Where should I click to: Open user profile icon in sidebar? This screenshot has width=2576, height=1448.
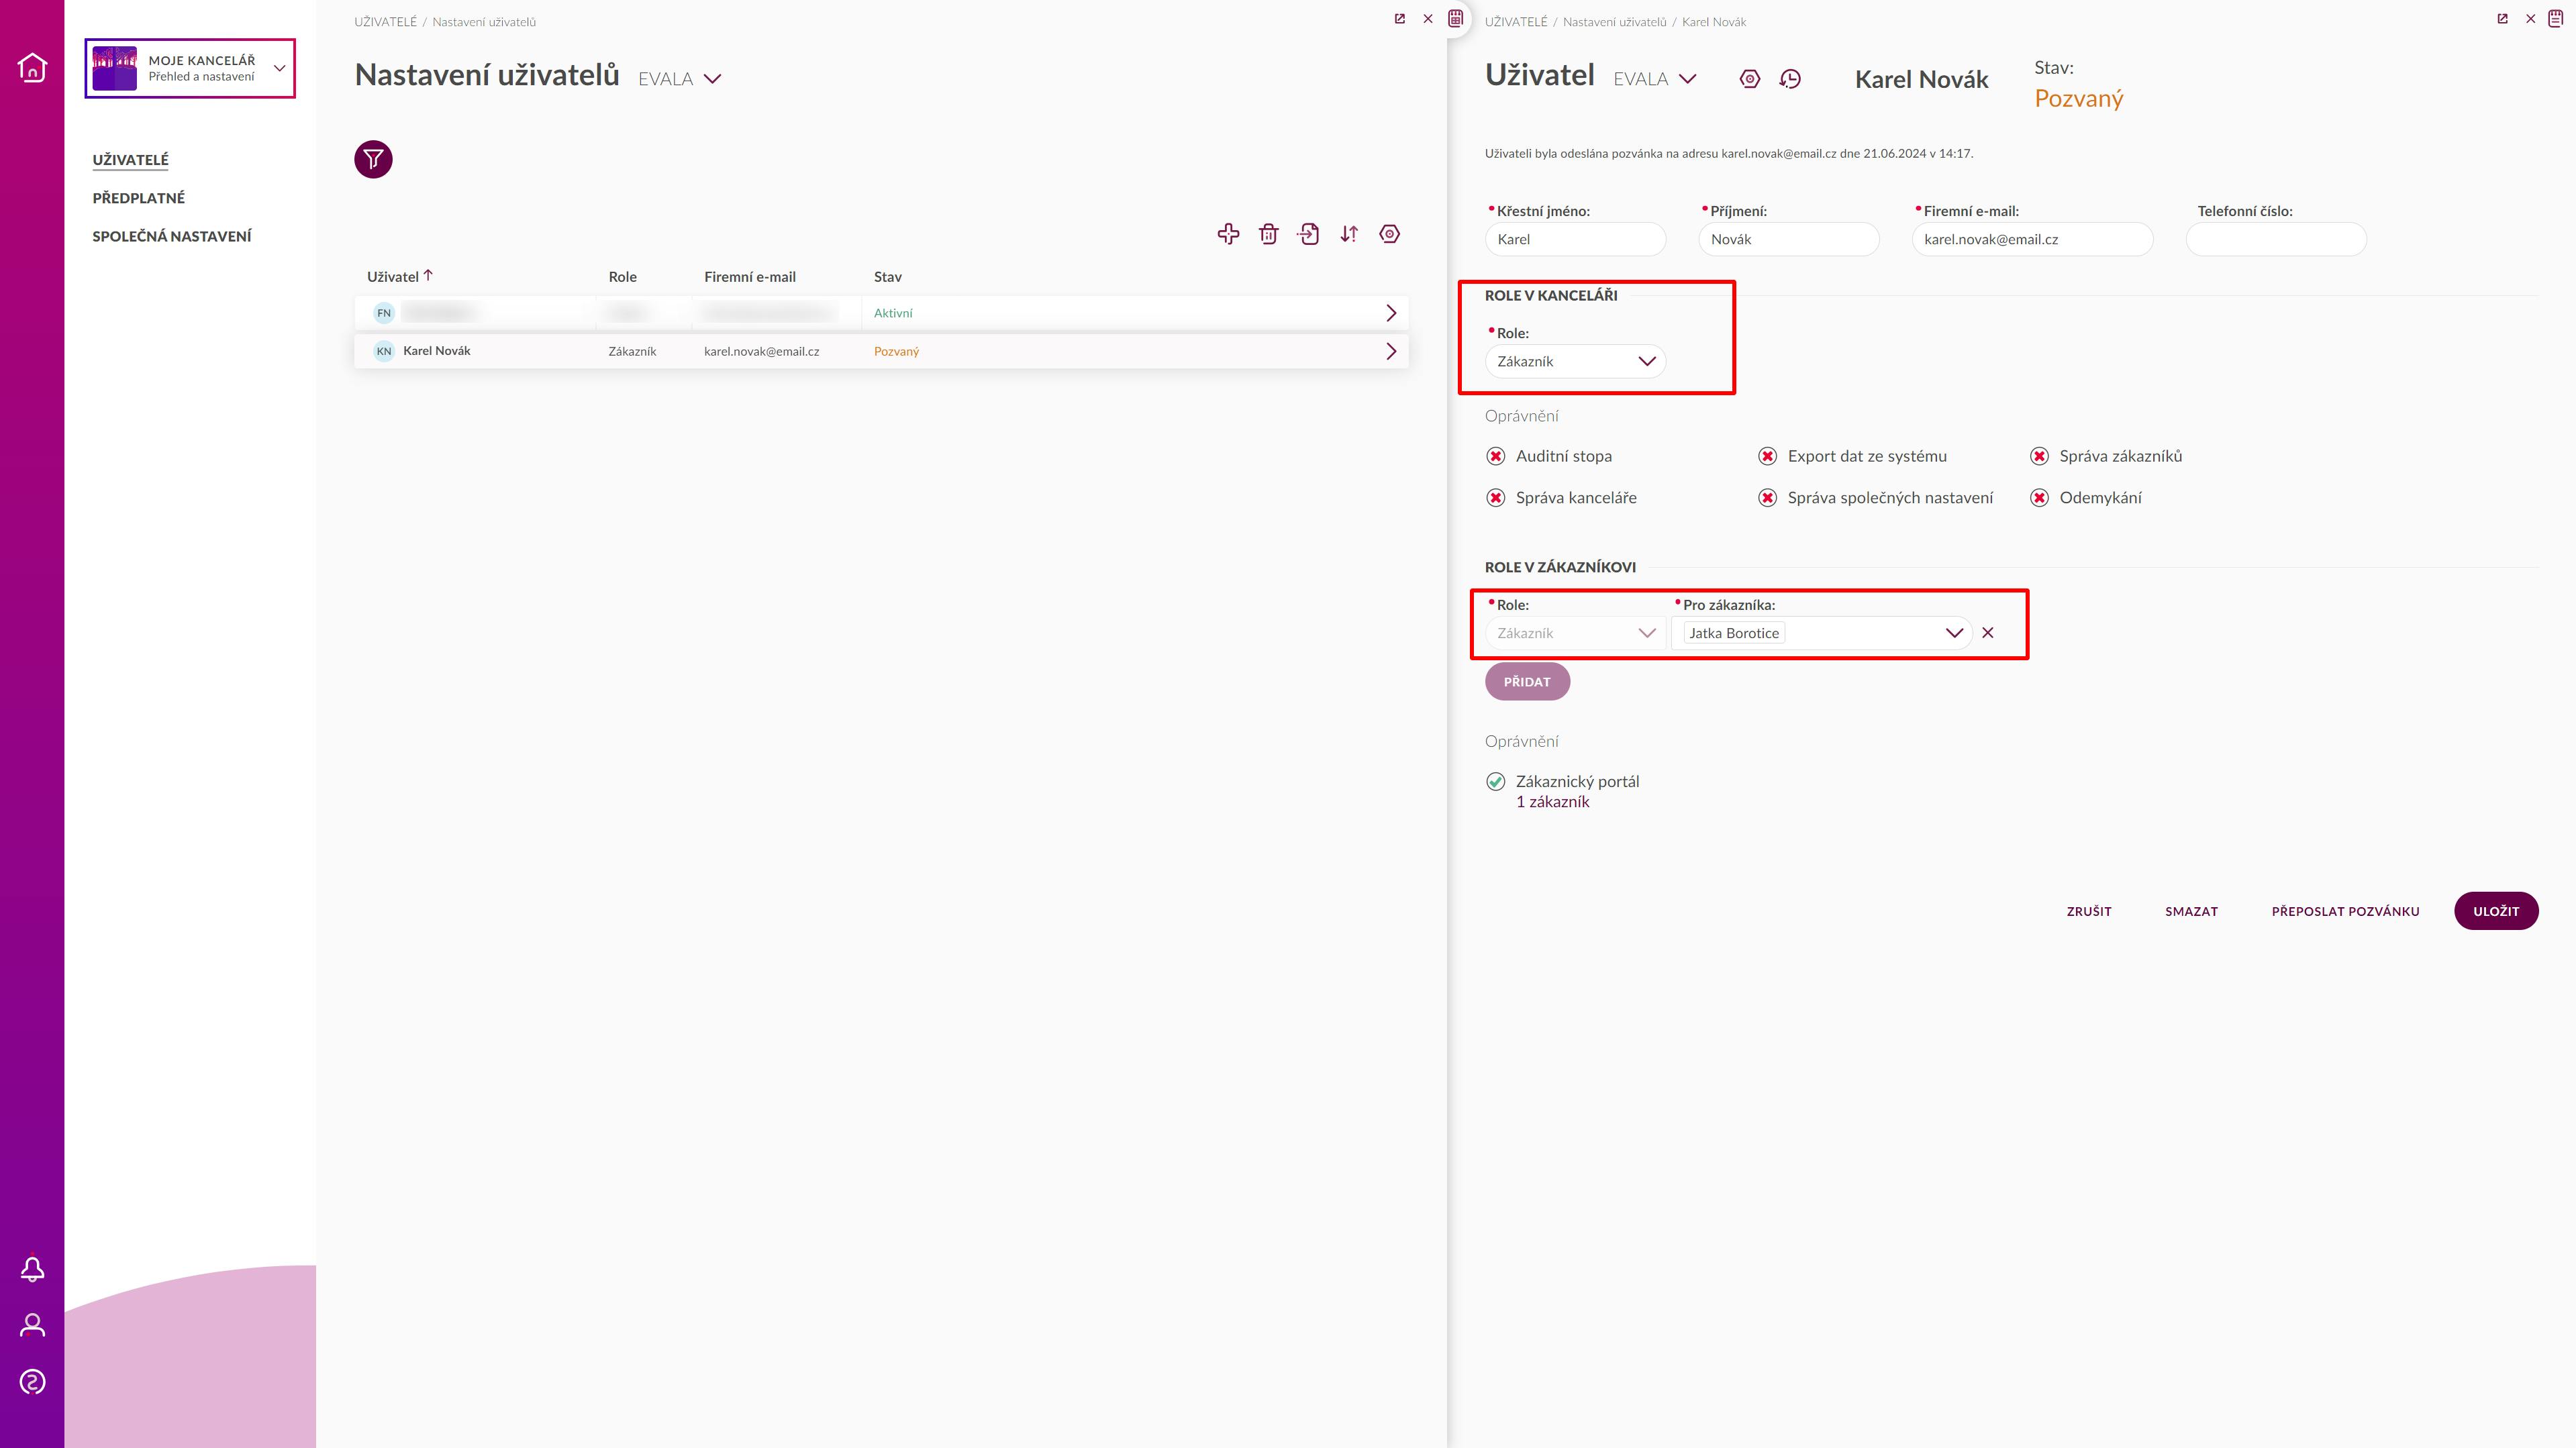[x=32, y=1325]
